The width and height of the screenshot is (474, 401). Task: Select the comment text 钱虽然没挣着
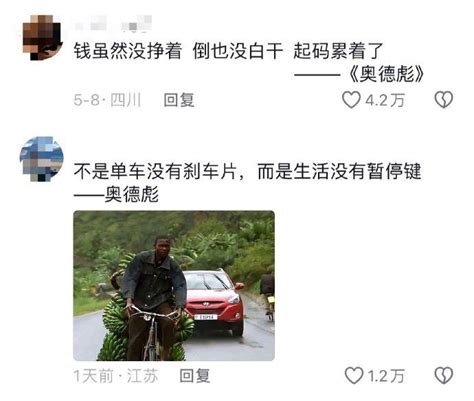point(128,51)
